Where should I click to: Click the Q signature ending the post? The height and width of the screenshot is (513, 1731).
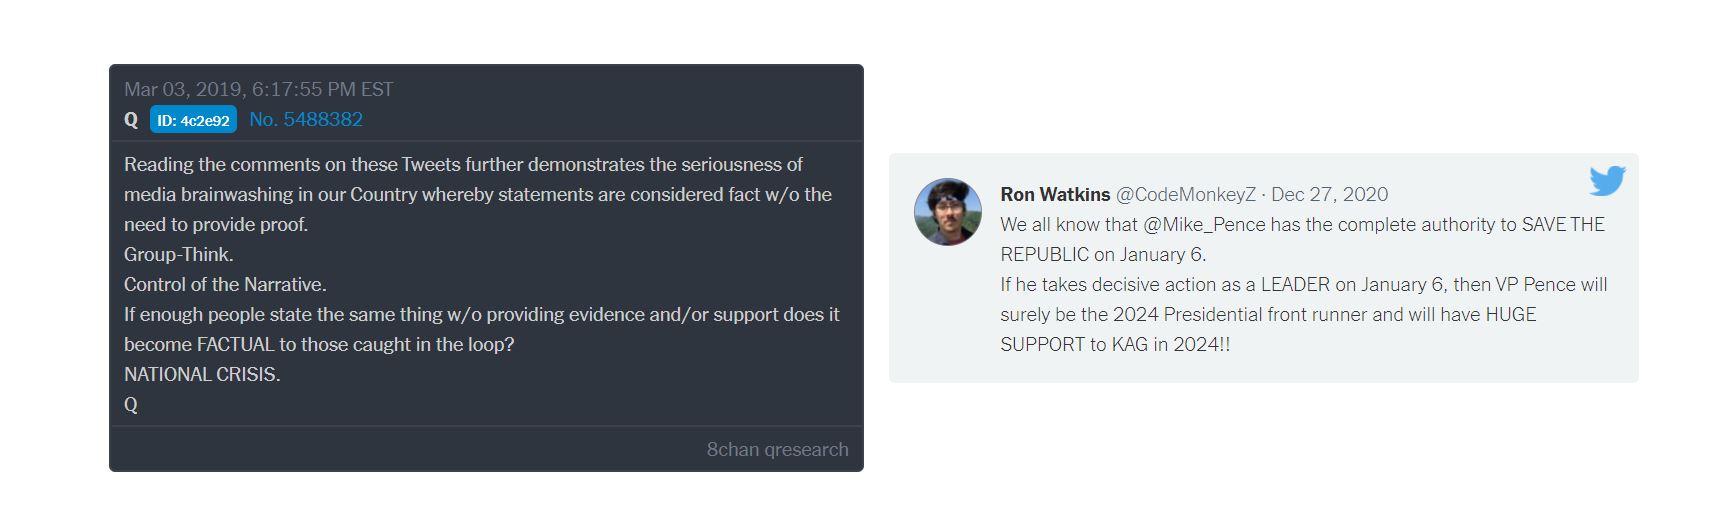click(131, 404)
